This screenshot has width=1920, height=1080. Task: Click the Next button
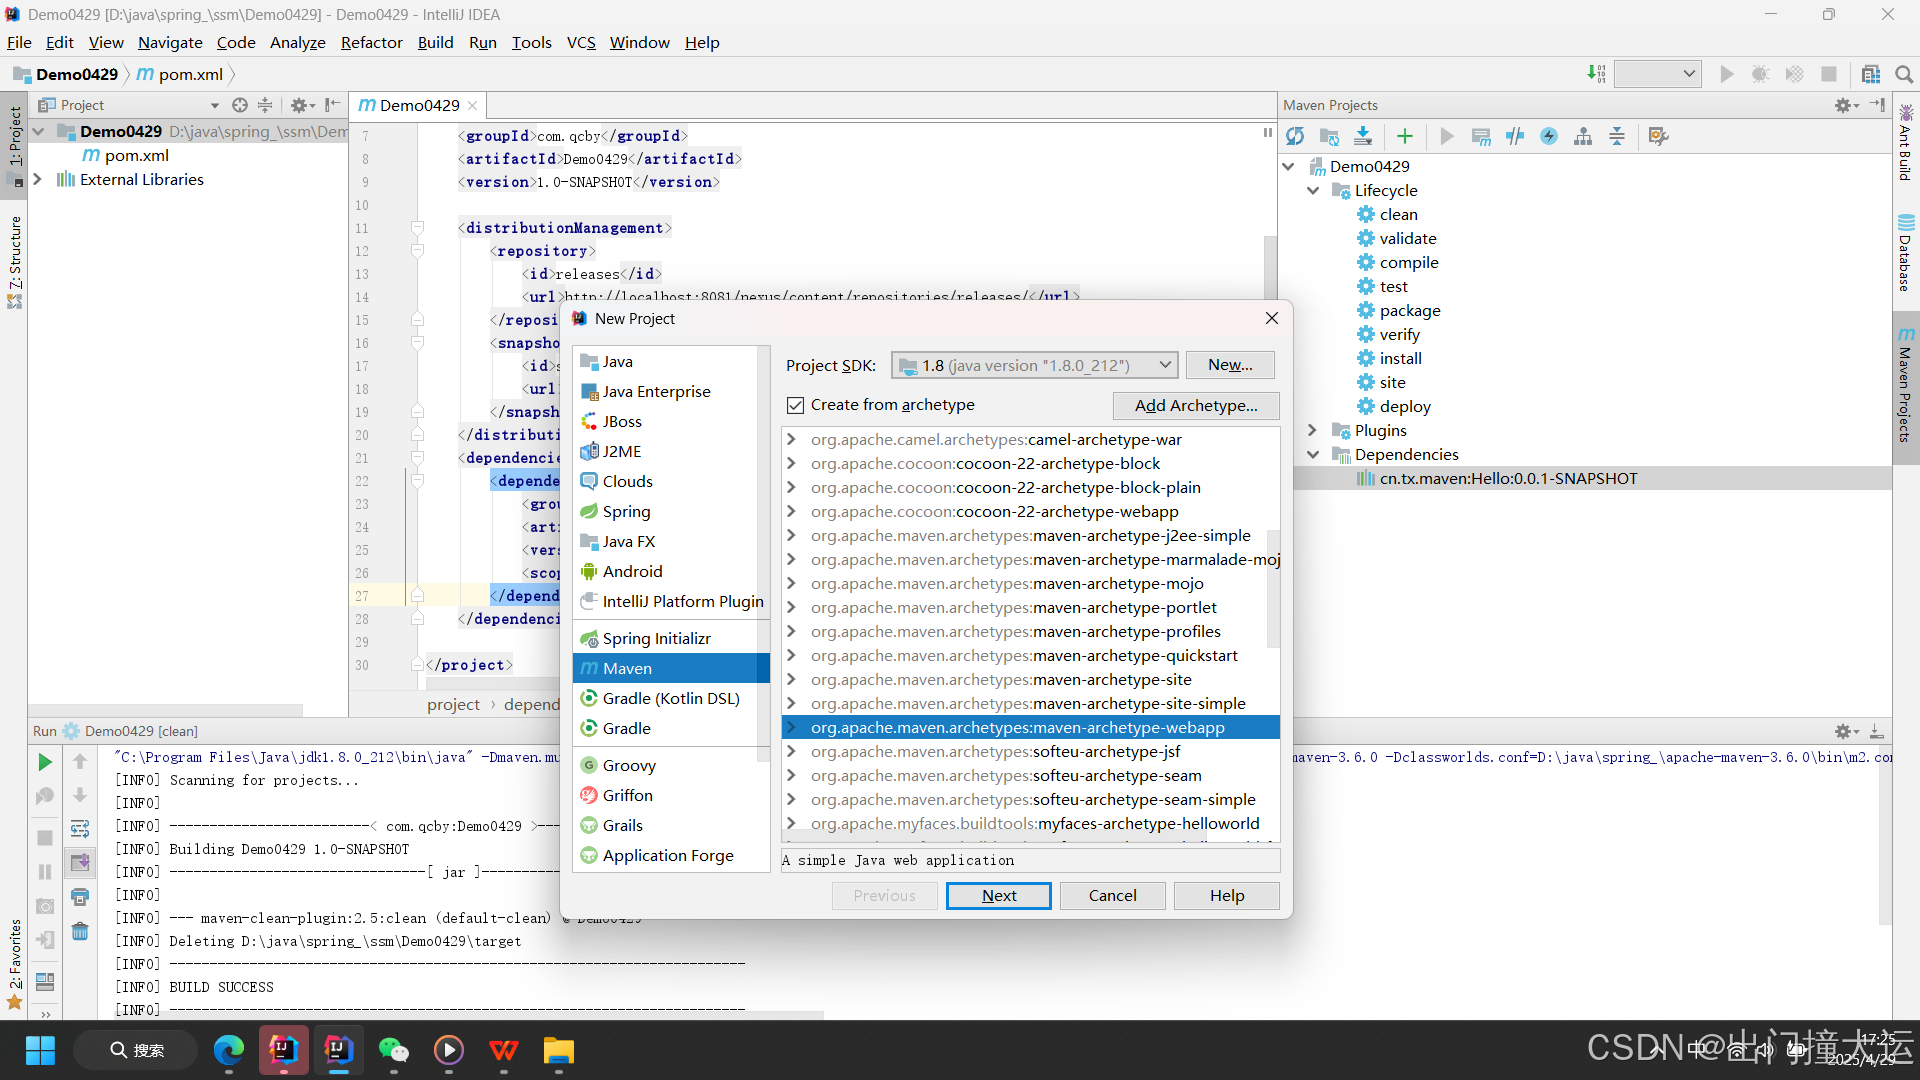click(998, 895)
